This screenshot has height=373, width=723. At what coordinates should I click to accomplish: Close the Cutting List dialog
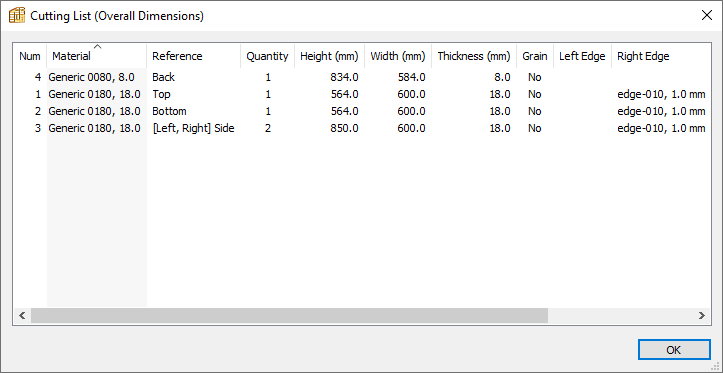pyautogui.click(x=706, y=15)
